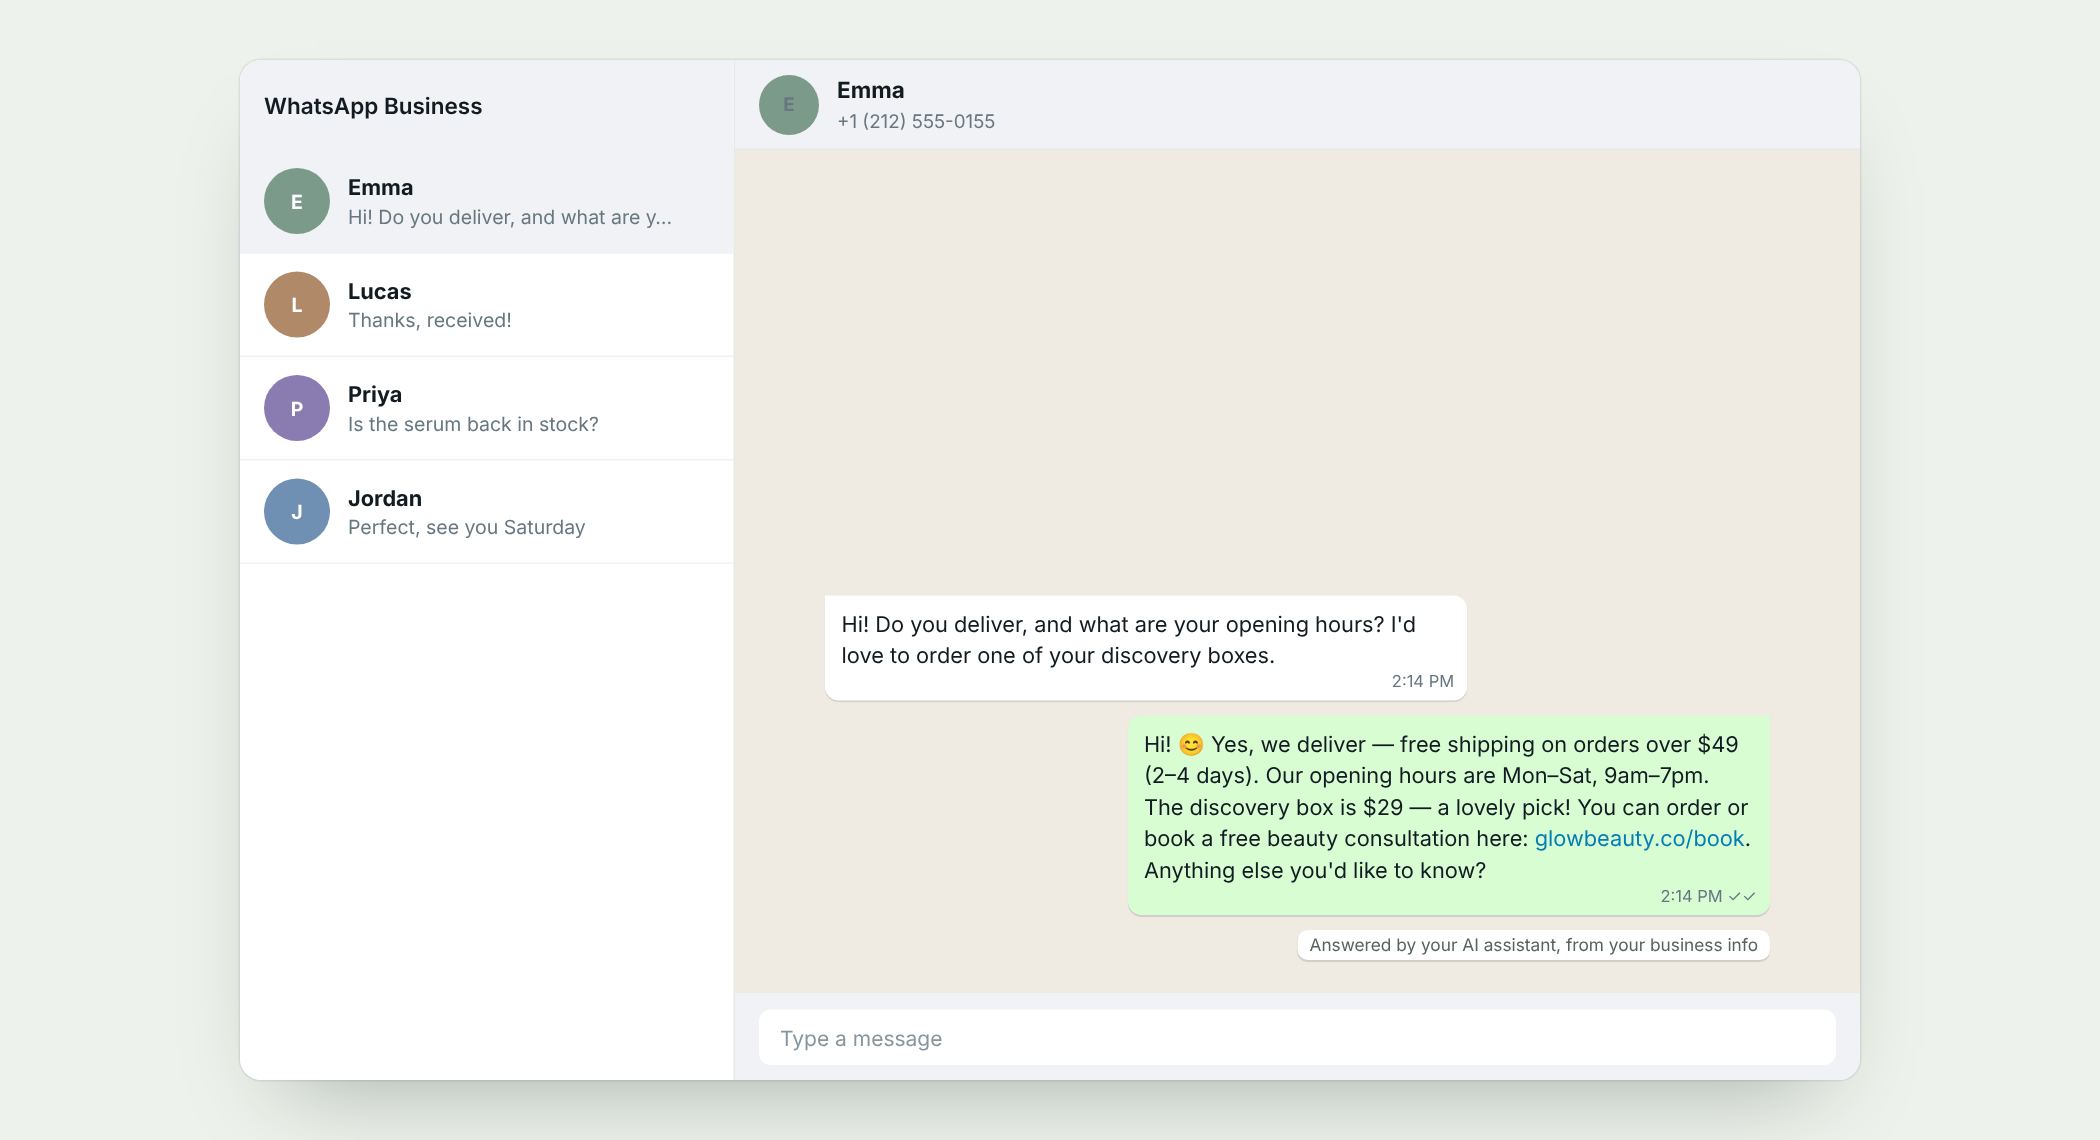Screen dimensions: 2100x1140
Task: Click Jordan's blue J avatar
Action: point(297,512)
